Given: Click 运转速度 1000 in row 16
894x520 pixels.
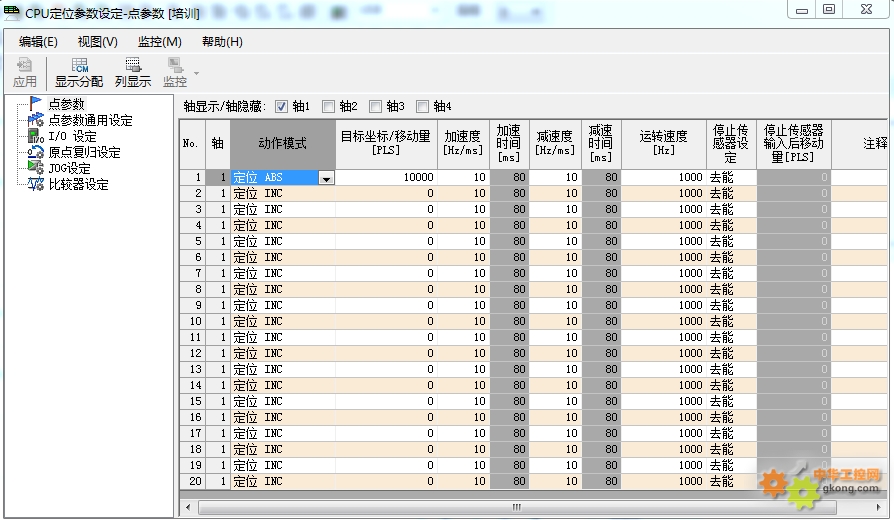Looking at the screenshot, I should [664, 417].
